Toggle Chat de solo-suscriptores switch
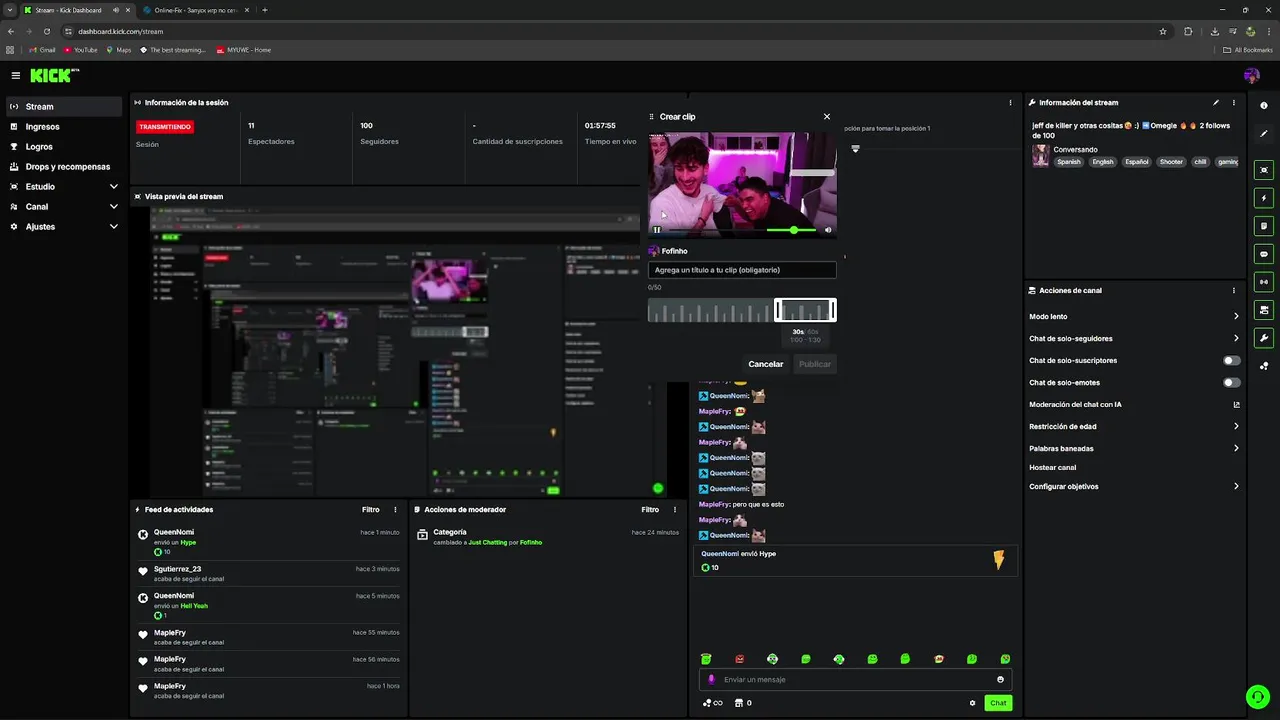1280x720 pixels. click(x=1231, y=361)
